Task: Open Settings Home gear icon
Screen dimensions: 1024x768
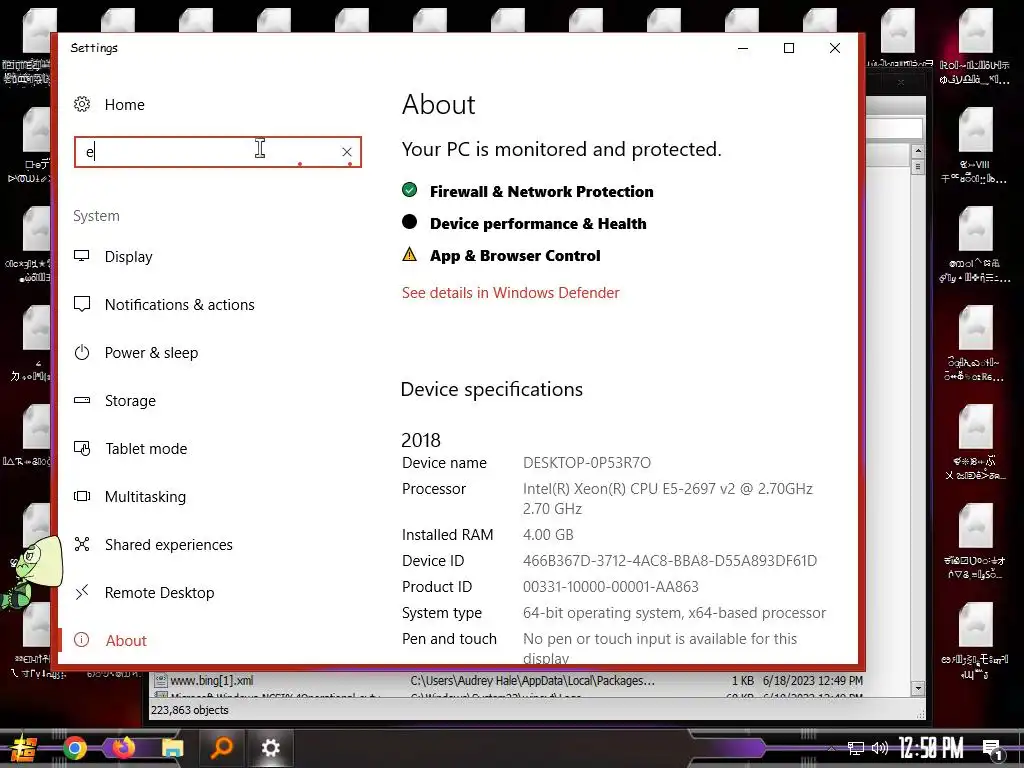Action: pos(82,104)
